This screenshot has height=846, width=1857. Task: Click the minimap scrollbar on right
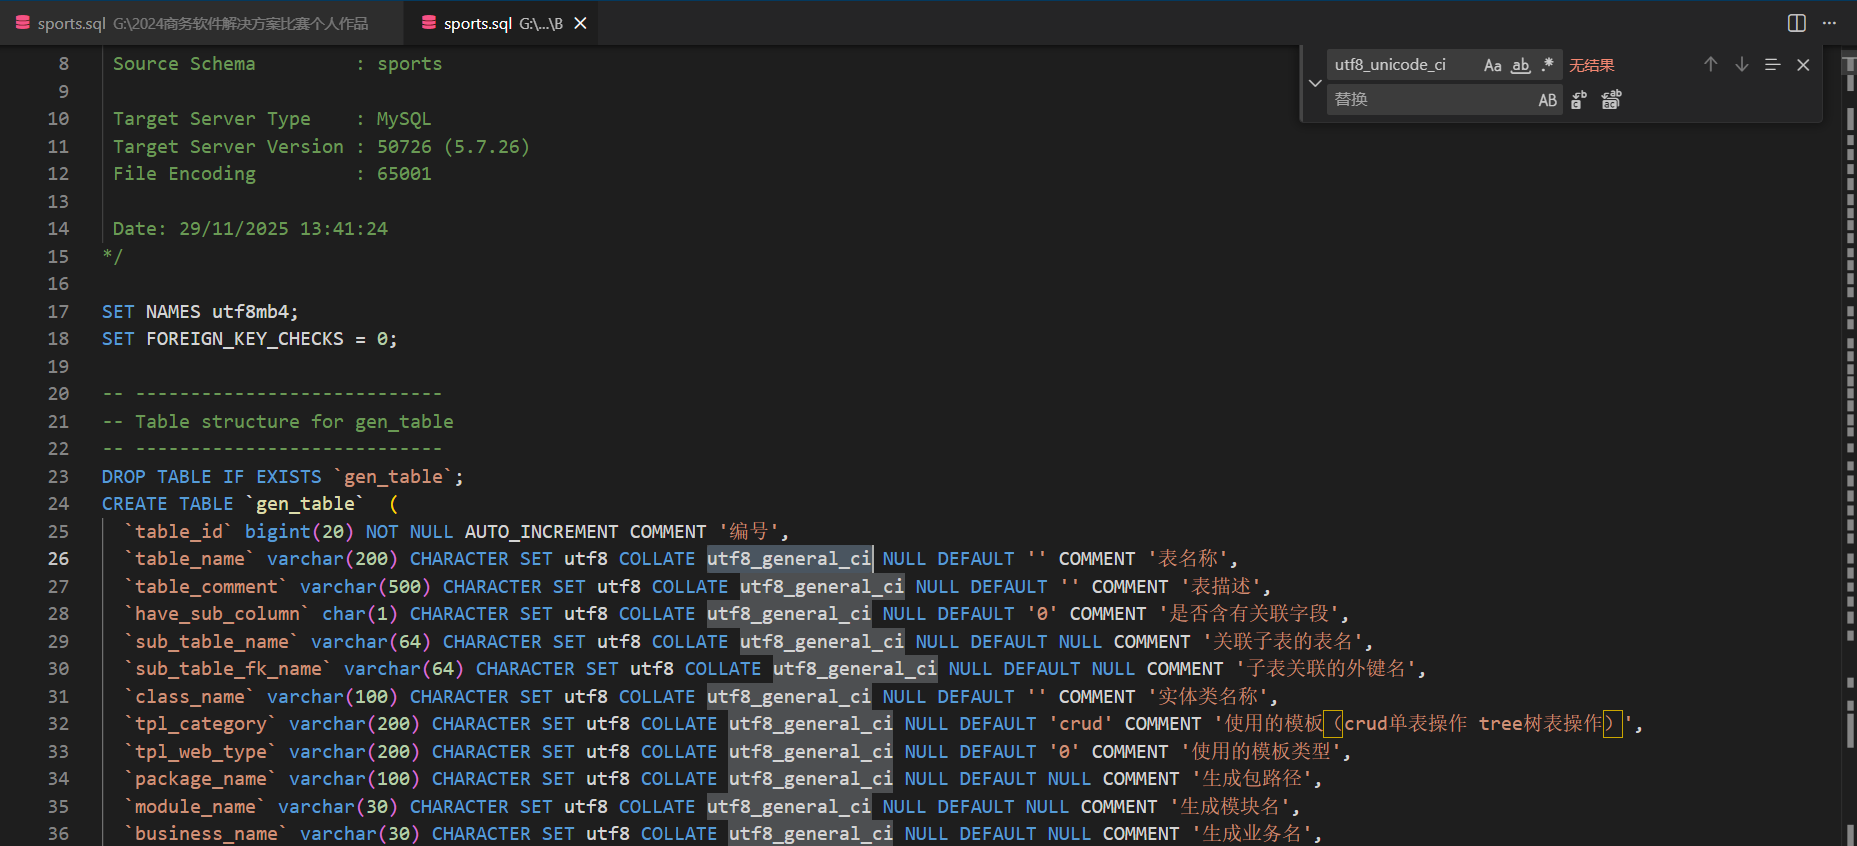click(x=1849, y=400)
